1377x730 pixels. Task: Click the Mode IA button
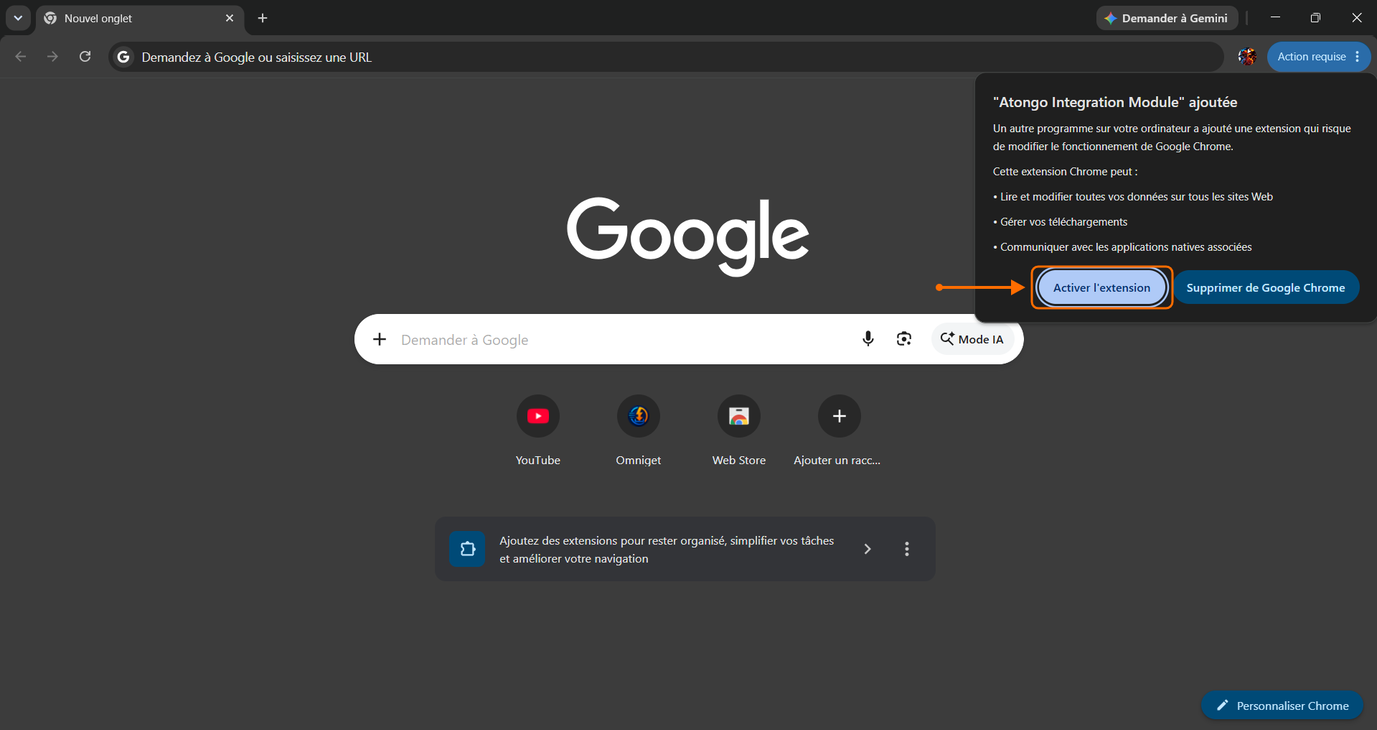[x=972, y=340]
